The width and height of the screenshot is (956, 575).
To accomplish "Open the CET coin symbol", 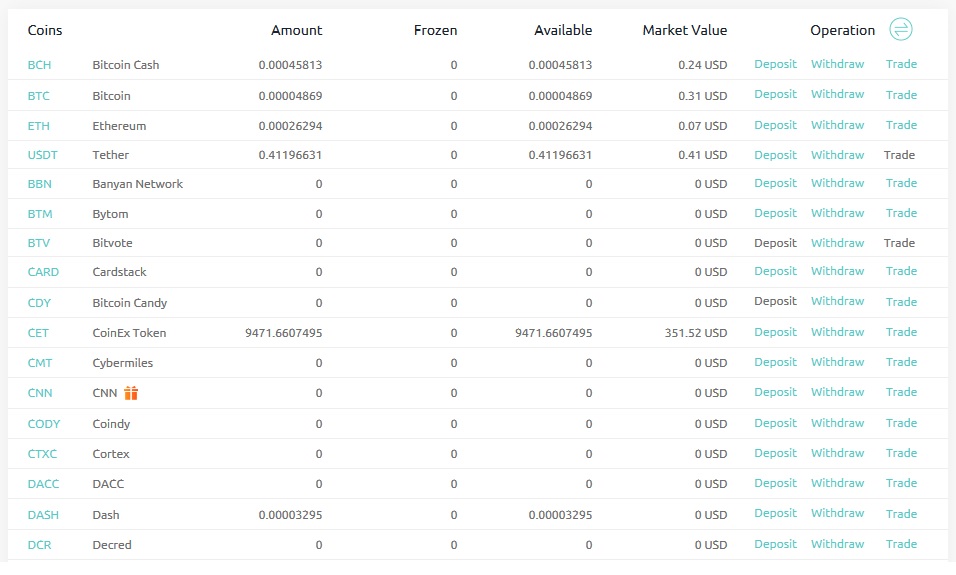I will tap(38, 333).
